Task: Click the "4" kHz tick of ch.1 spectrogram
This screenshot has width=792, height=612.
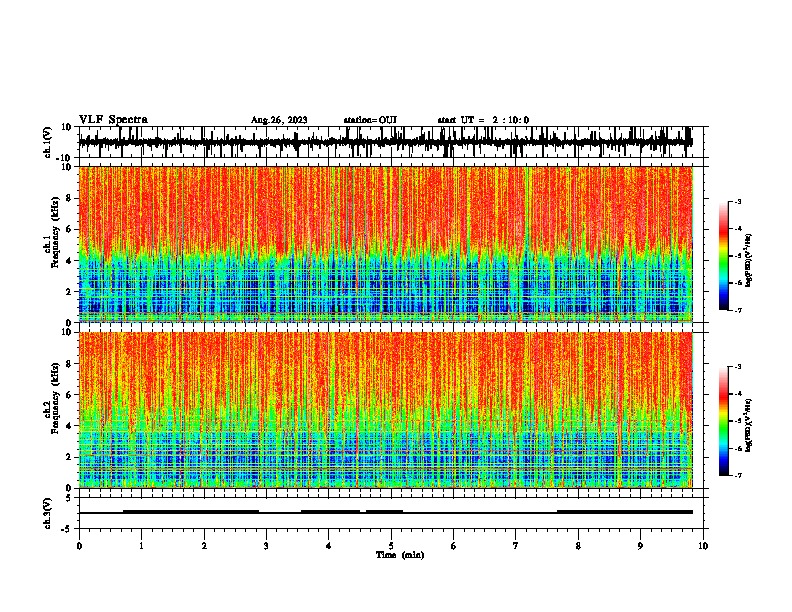Action: click(x=69, y=261)
